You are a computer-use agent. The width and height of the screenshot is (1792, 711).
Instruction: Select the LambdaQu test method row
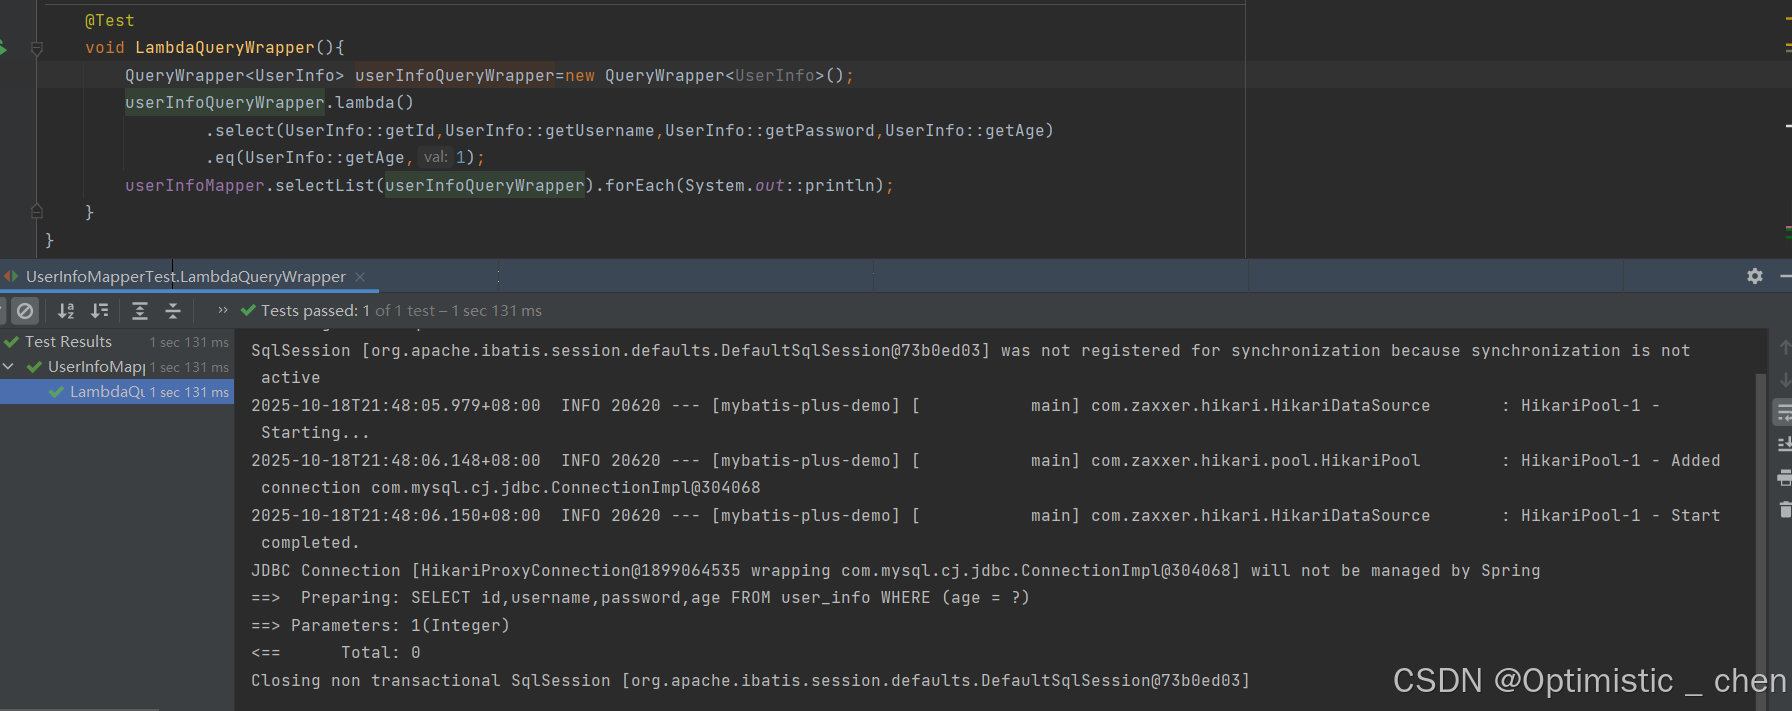pyautogui.click(x=117, y=392)
